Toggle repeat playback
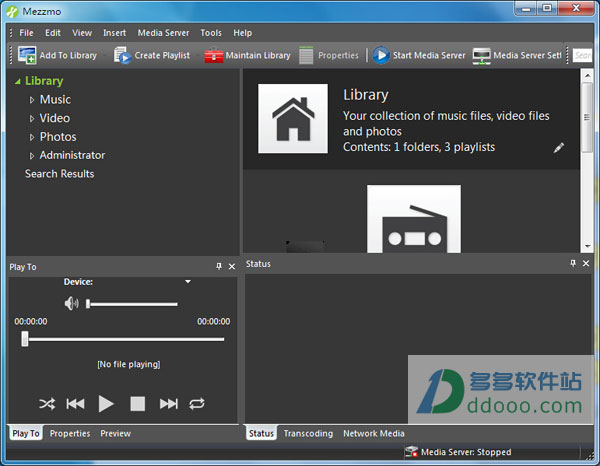Viewport: 600px width, 466px height. click(x=197, y=404)
